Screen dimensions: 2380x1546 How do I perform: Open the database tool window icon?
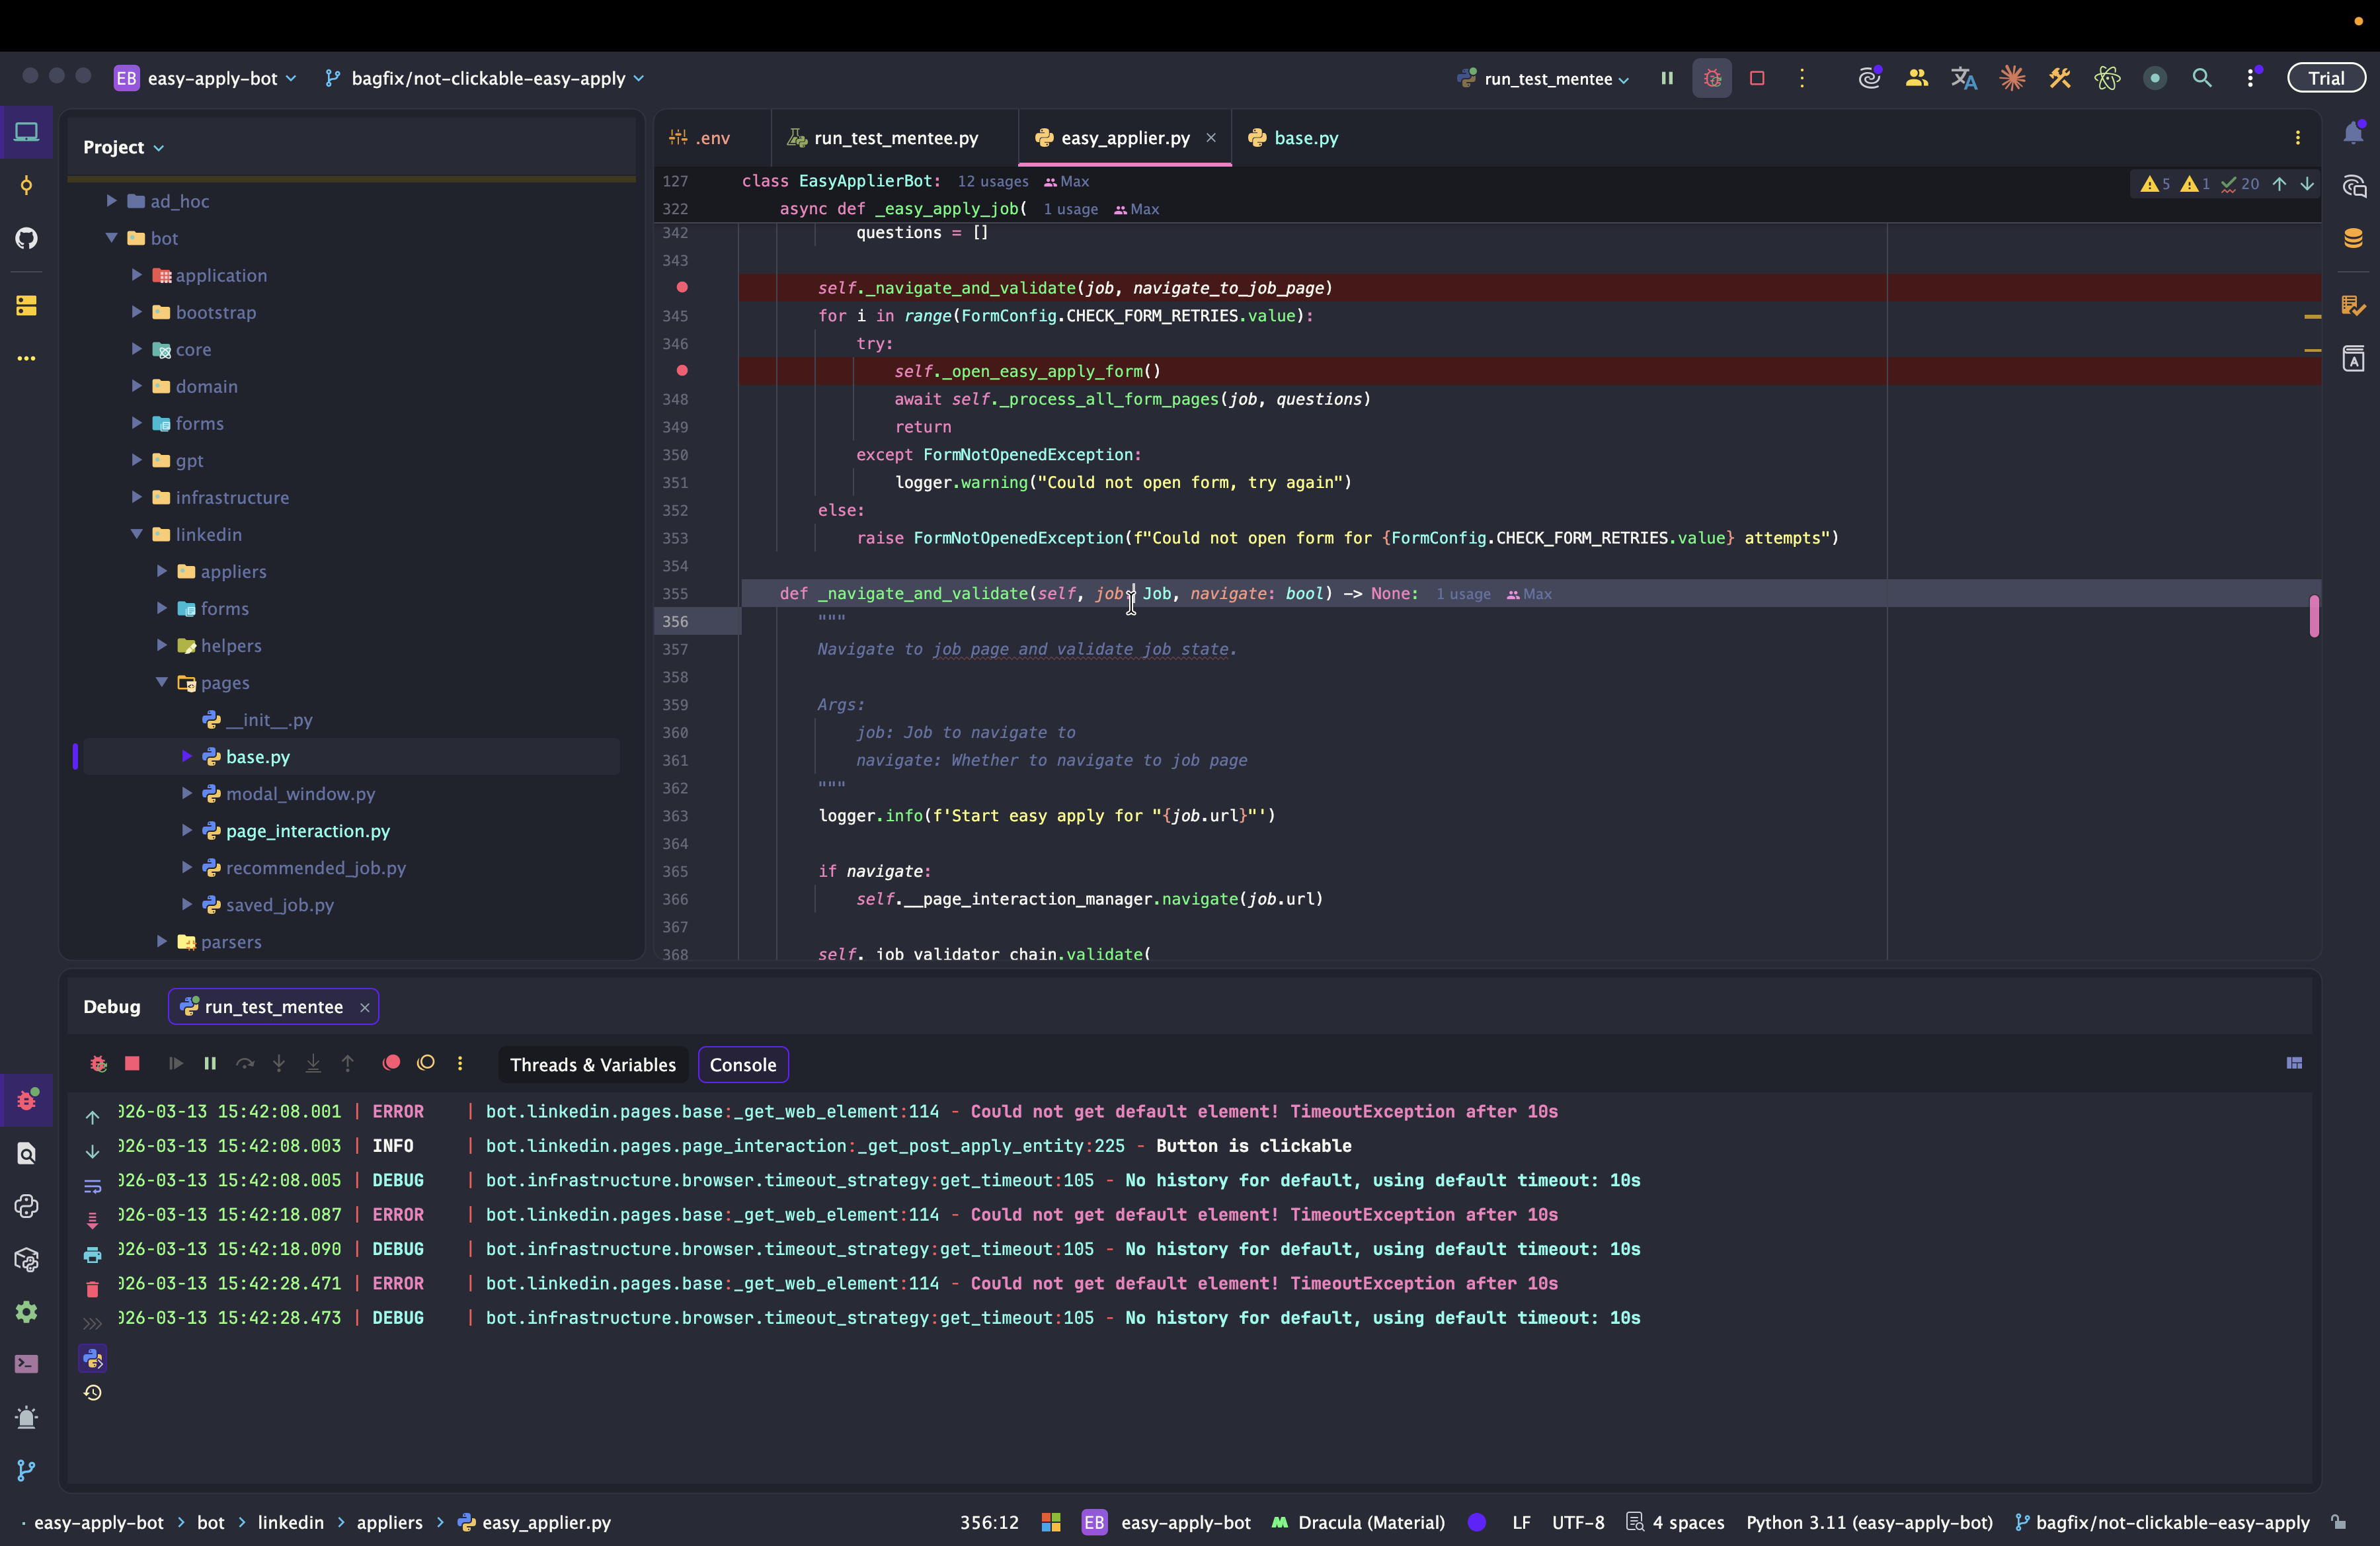2353,238
